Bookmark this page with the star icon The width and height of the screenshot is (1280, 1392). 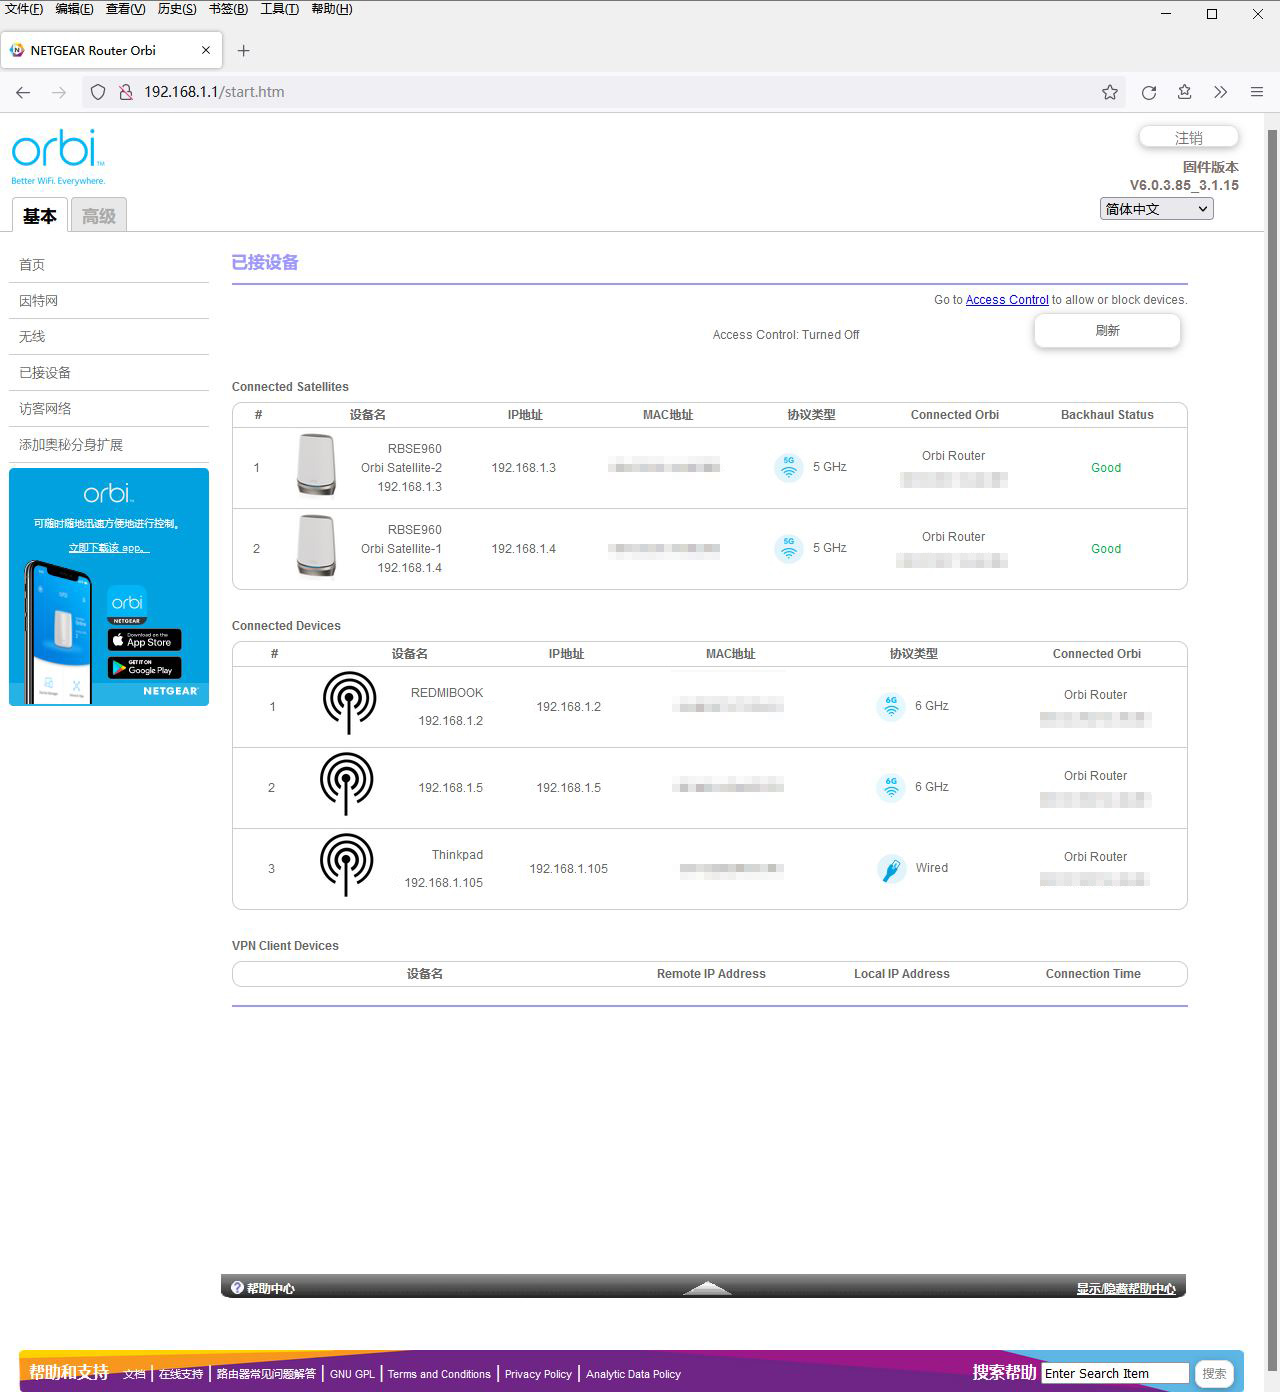click(x=1110, y=92)
